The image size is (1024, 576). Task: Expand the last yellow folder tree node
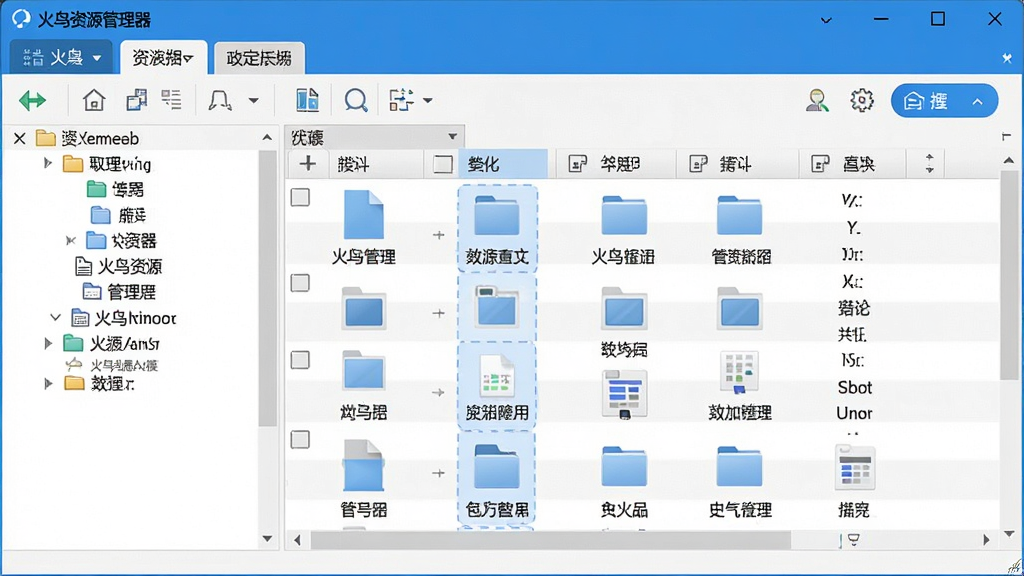tap(47, 383)
